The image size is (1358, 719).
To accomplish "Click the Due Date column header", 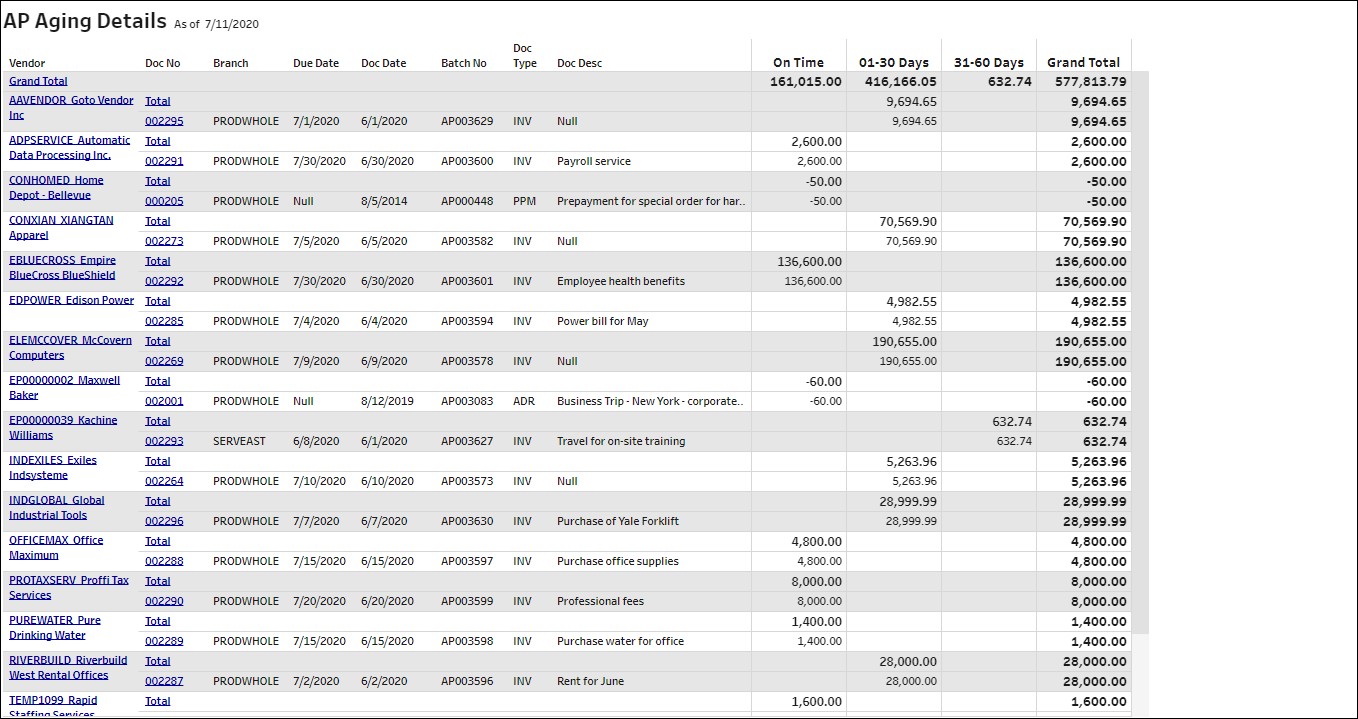I will tap(316, 63).
